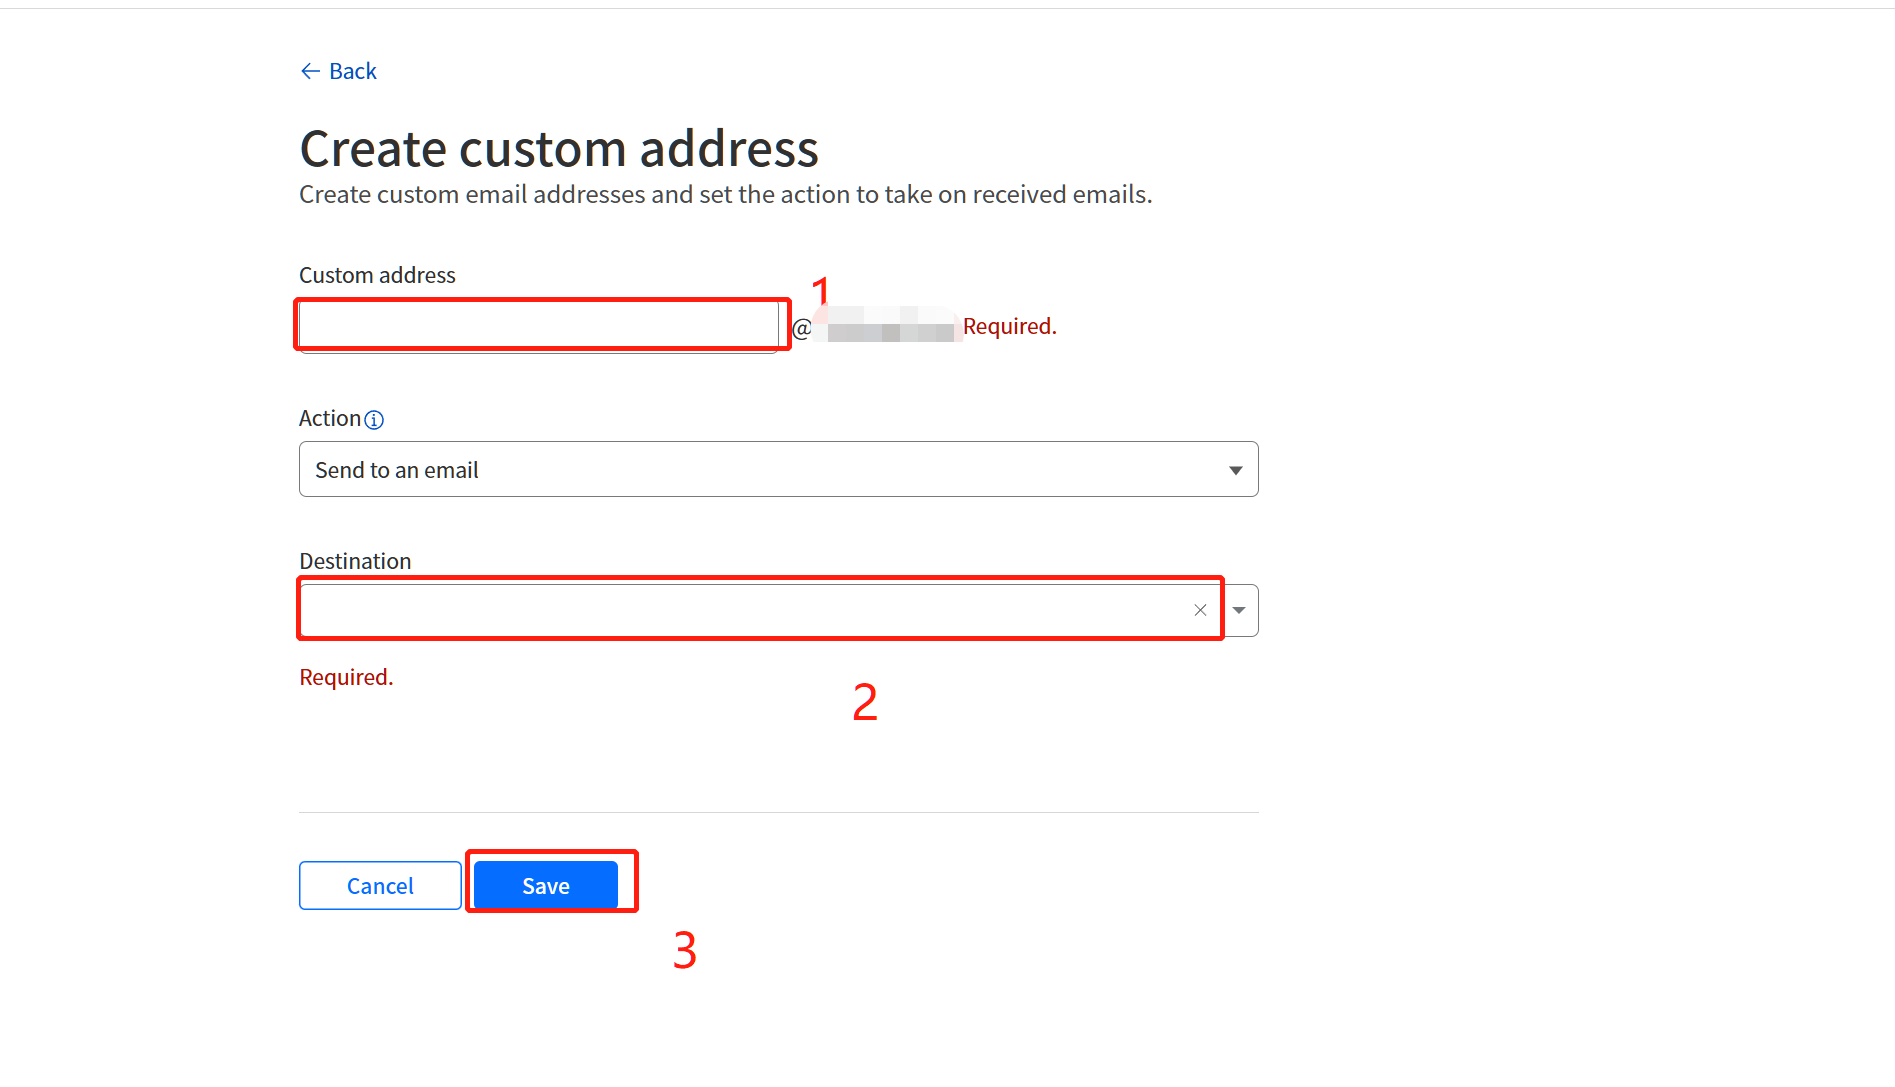
Task: Clear Destination with the X icon
Action: (x=1200, y=610)
